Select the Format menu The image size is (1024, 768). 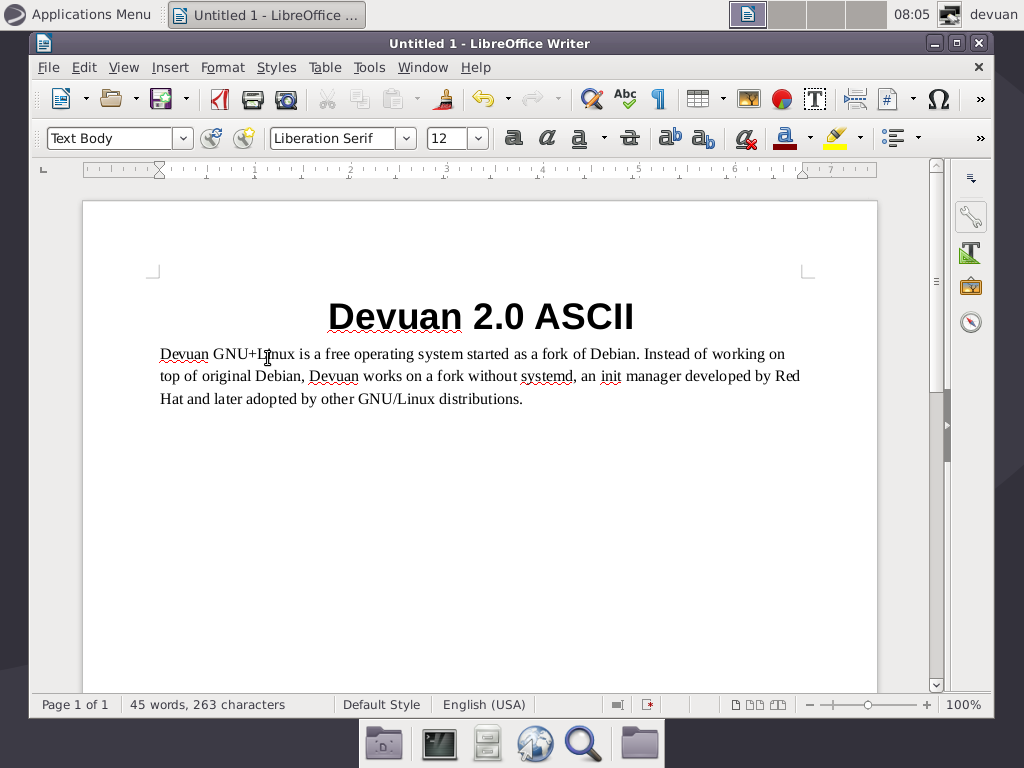222,67
